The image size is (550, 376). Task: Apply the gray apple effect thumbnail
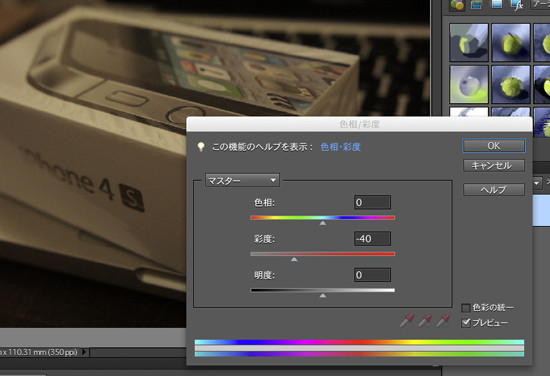(x=469, y=84)
